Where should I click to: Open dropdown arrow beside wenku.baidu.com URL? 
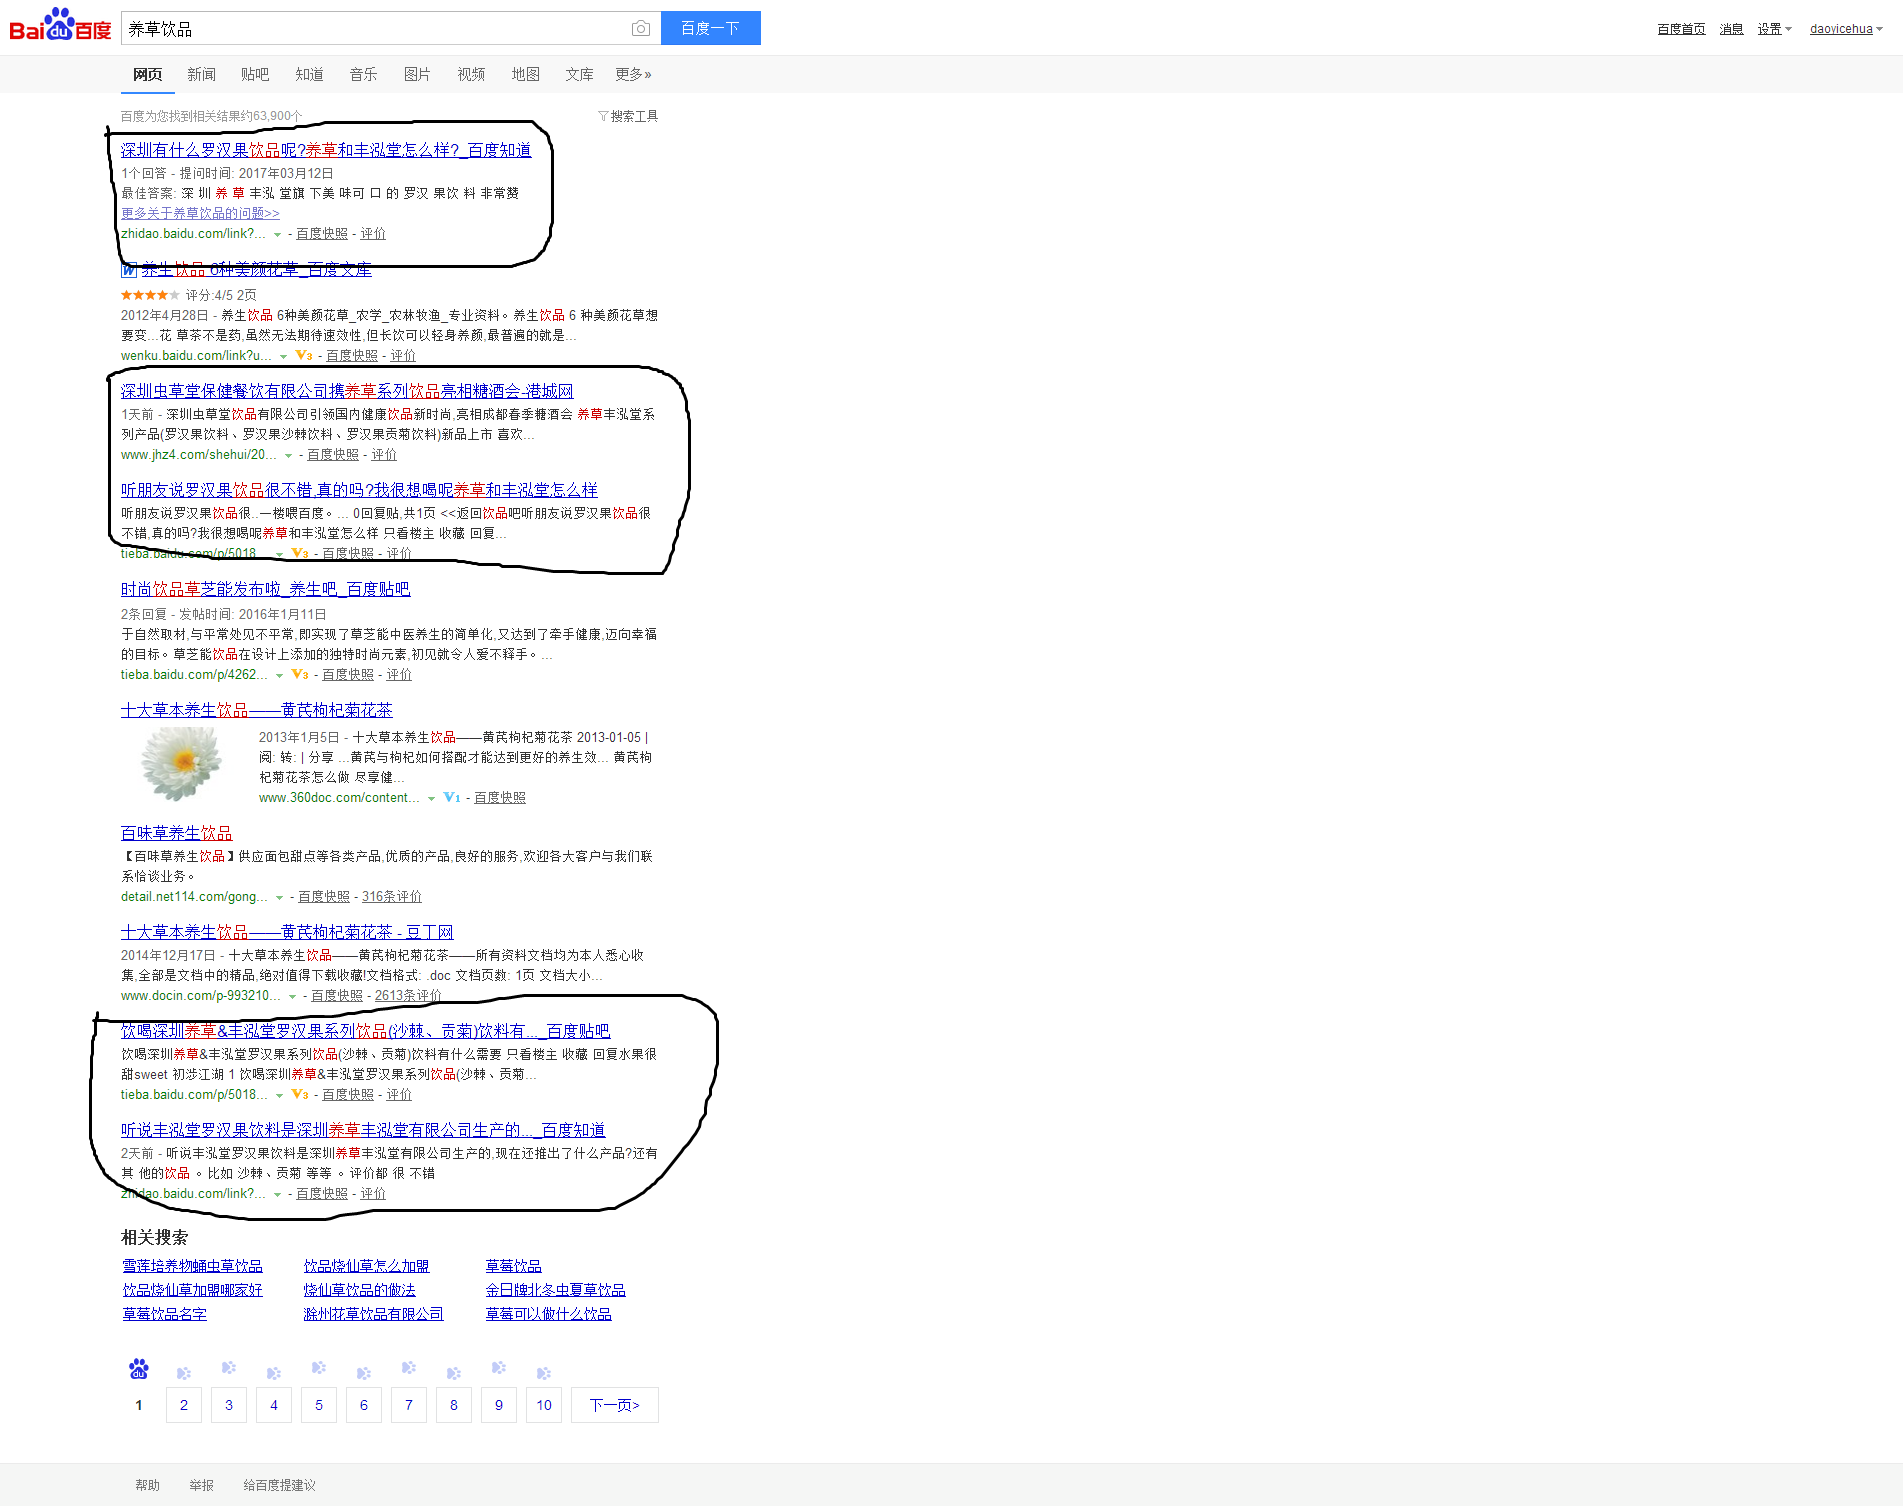(x=283, y=357)
